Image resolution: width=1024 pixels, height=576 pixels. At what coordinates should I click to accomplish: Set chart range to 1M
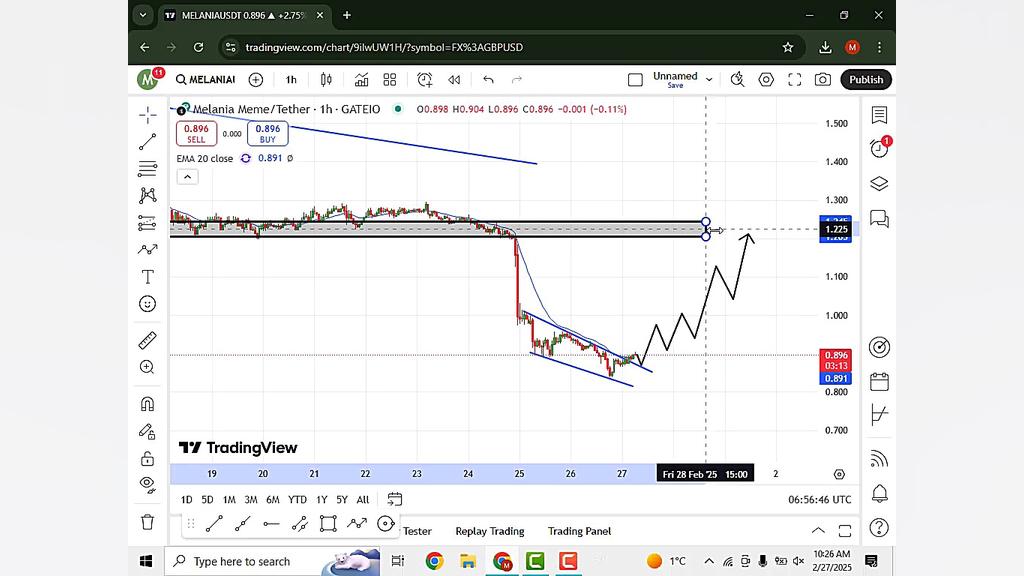[229, 500]
